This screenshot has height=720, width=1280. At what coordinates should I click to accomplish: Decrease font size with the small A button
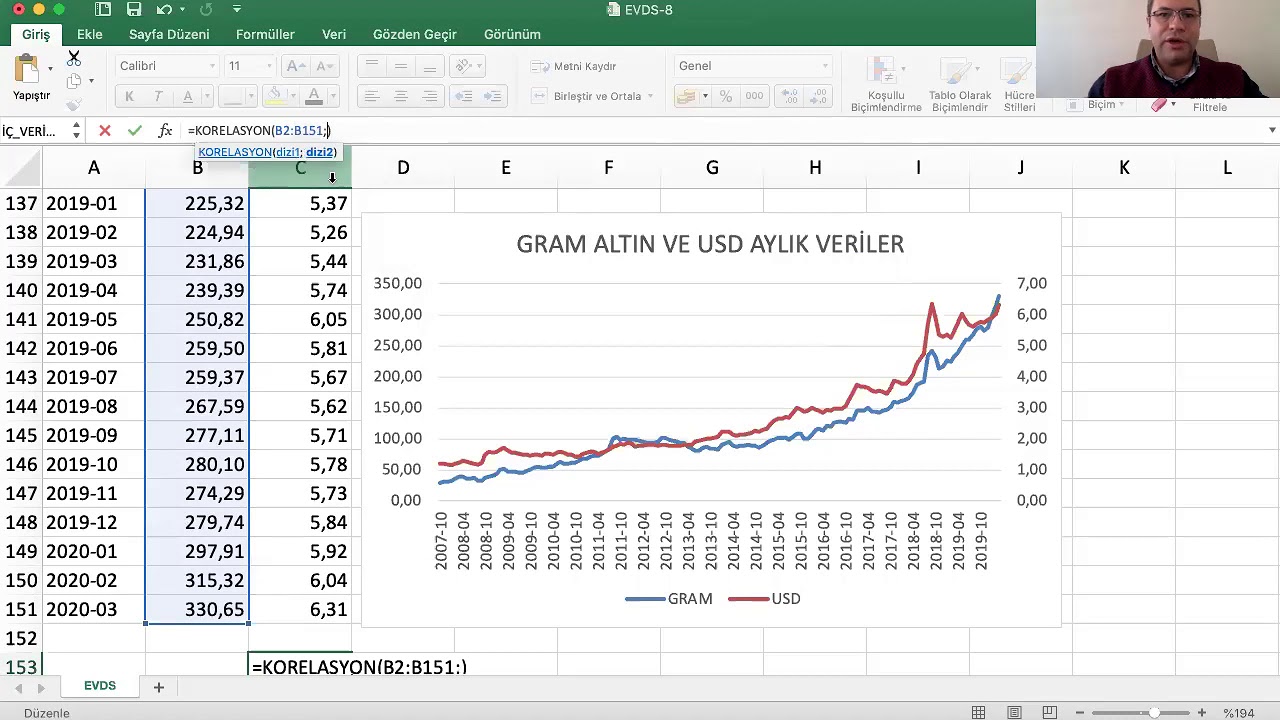324,66
